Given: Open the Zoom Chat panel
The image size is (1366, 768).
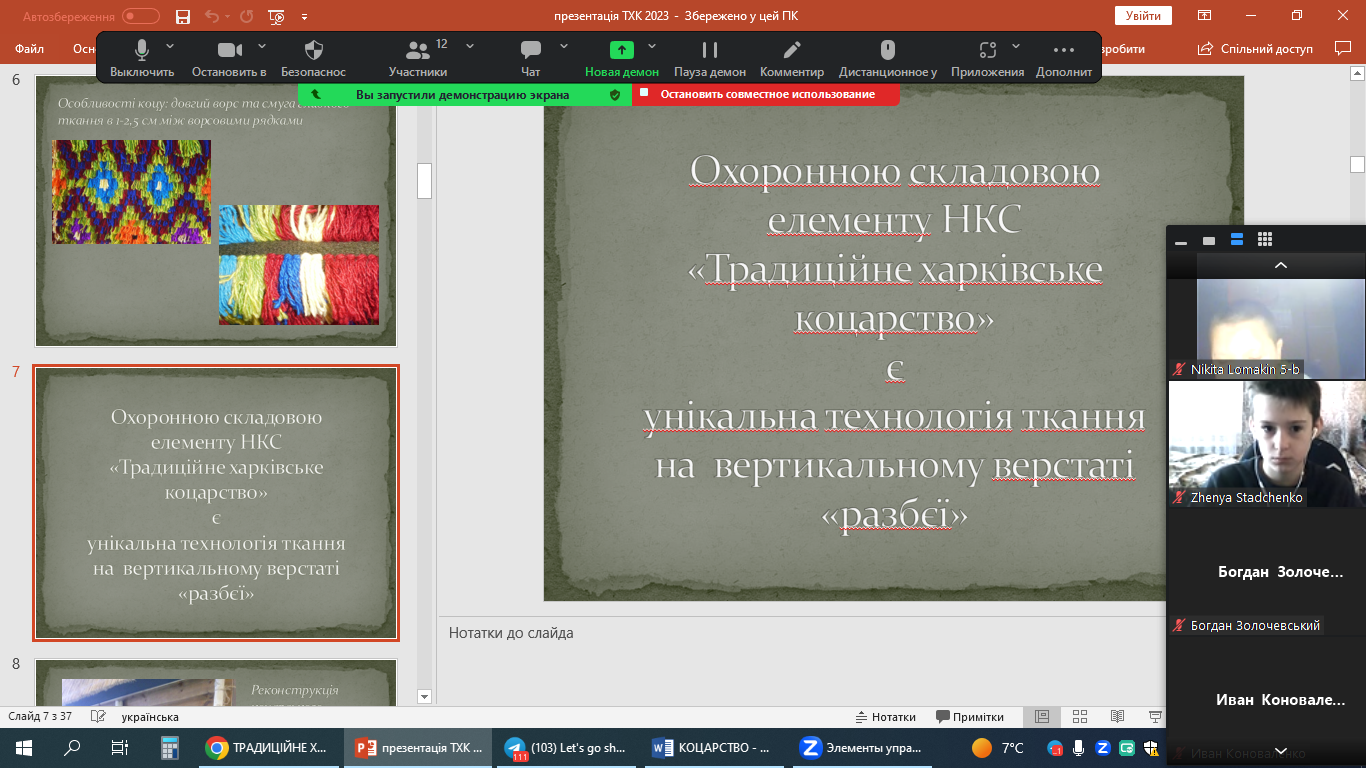Looking at the screenshot, I should (x=531, y=58).
